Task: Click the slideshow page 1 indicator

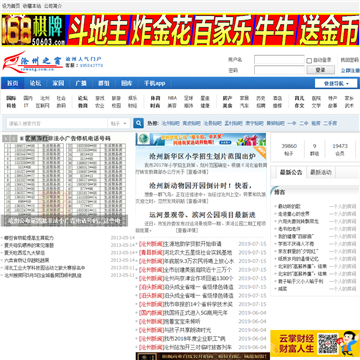Action: (x=6, y=138)
